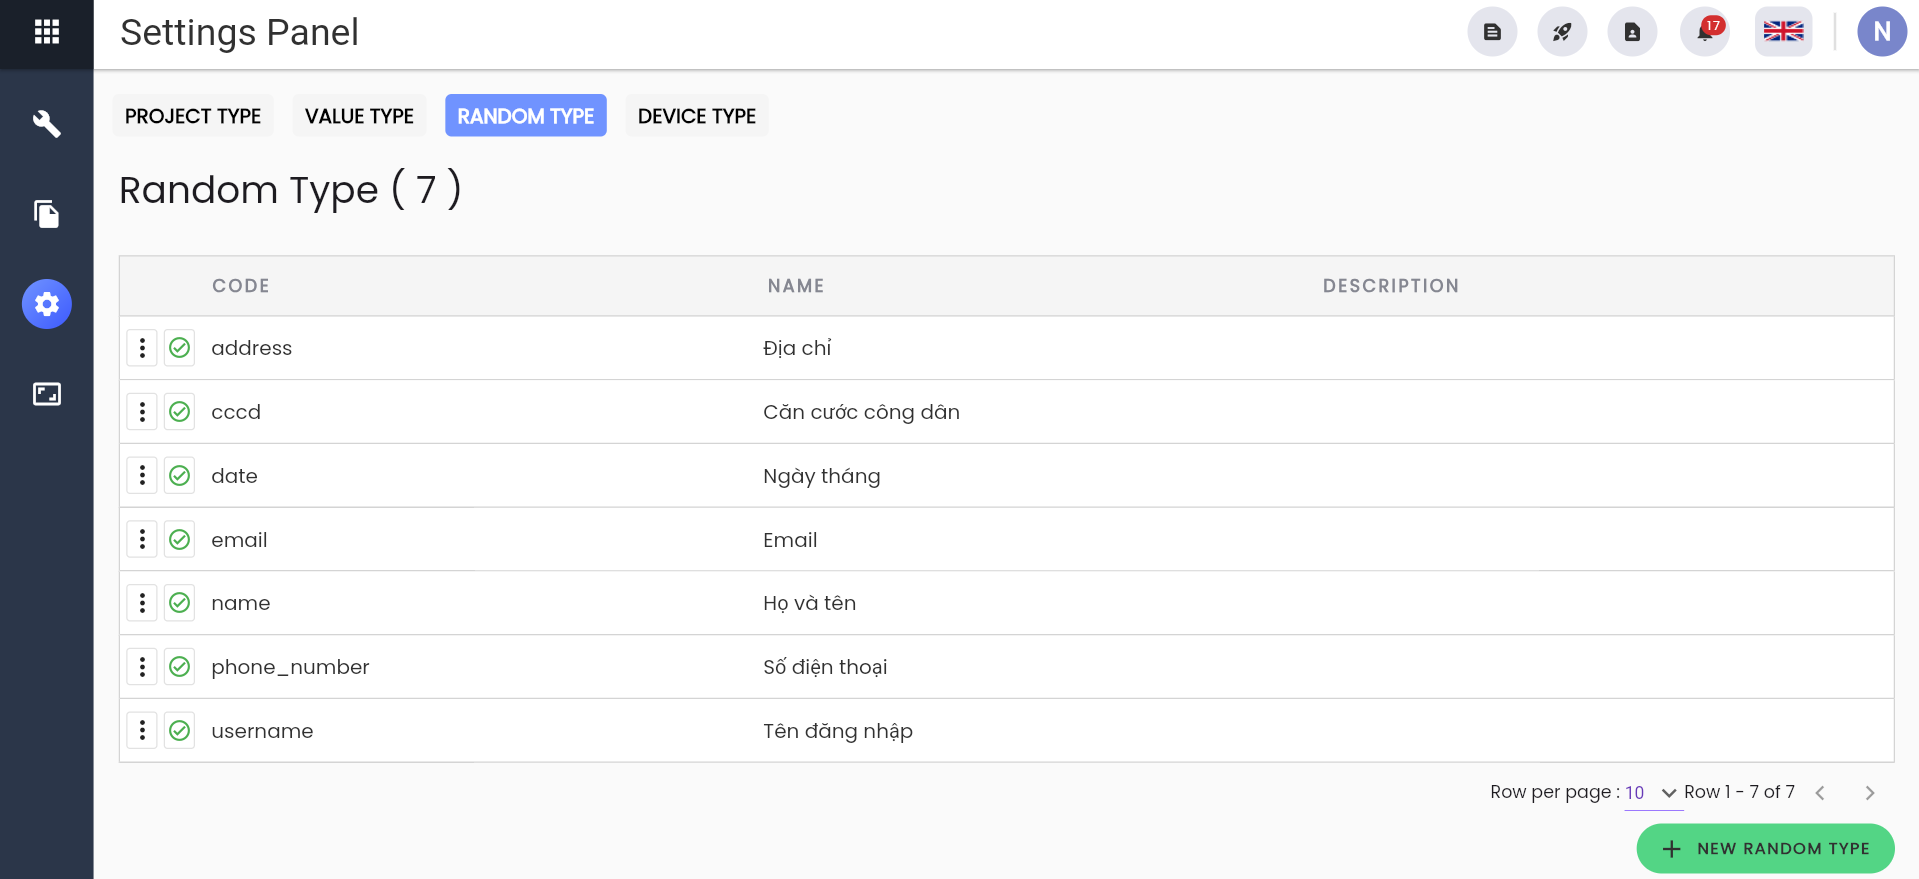Toggle the active status of address
The image size is (1919, 879).
pyautogui.click(x=180, y=348)
